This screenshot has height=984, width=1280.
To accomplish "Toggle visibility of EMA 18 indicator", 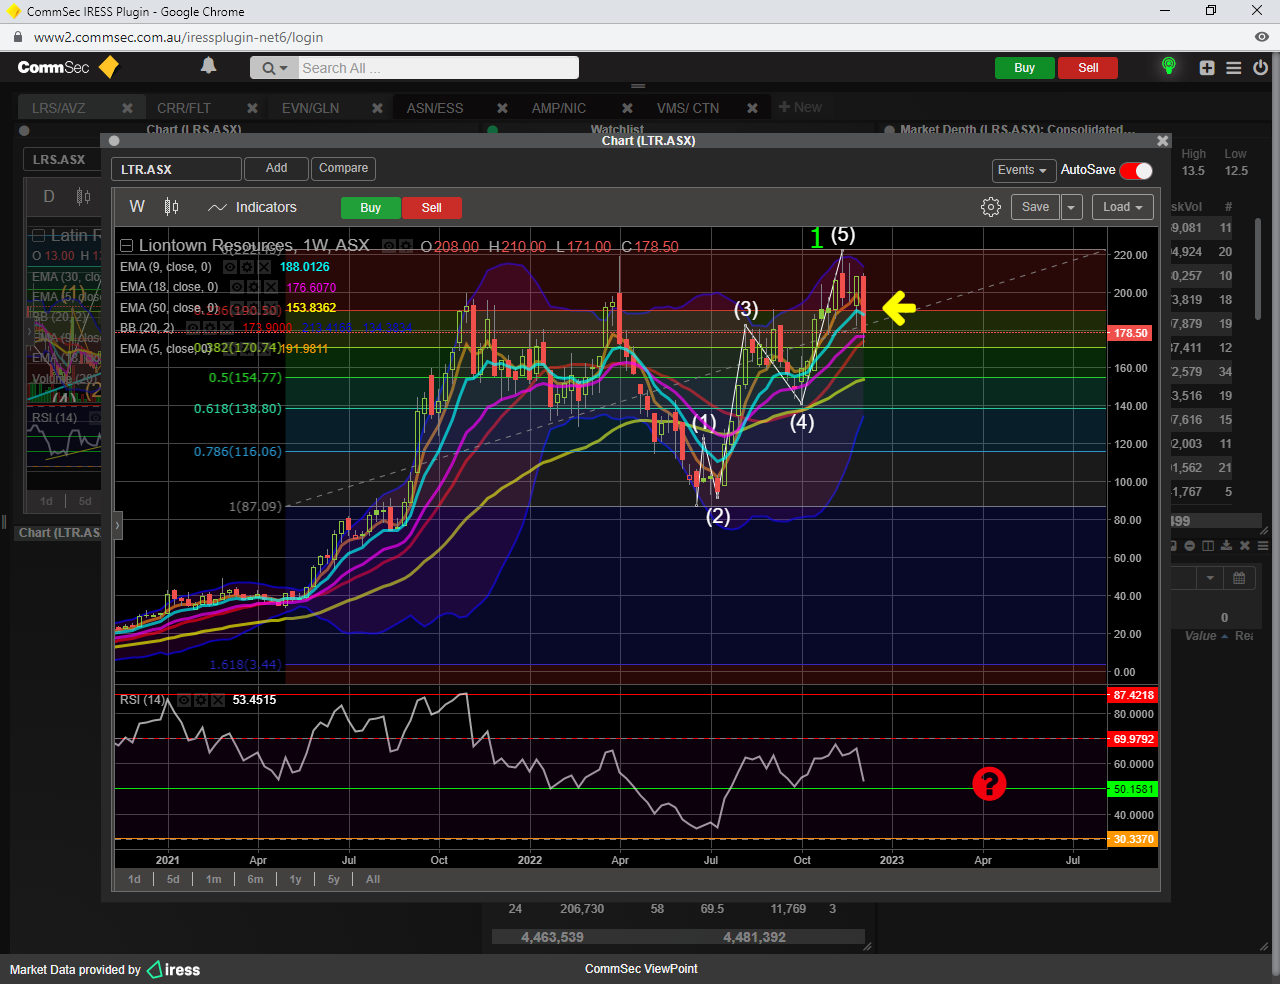I will tap(237, 287).
